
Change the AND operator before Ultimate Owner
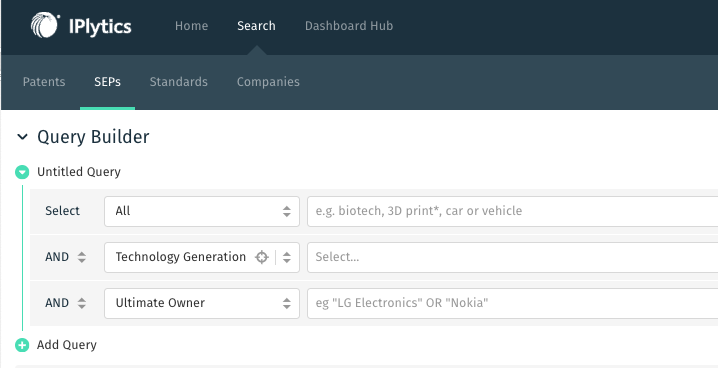(65, 303)
